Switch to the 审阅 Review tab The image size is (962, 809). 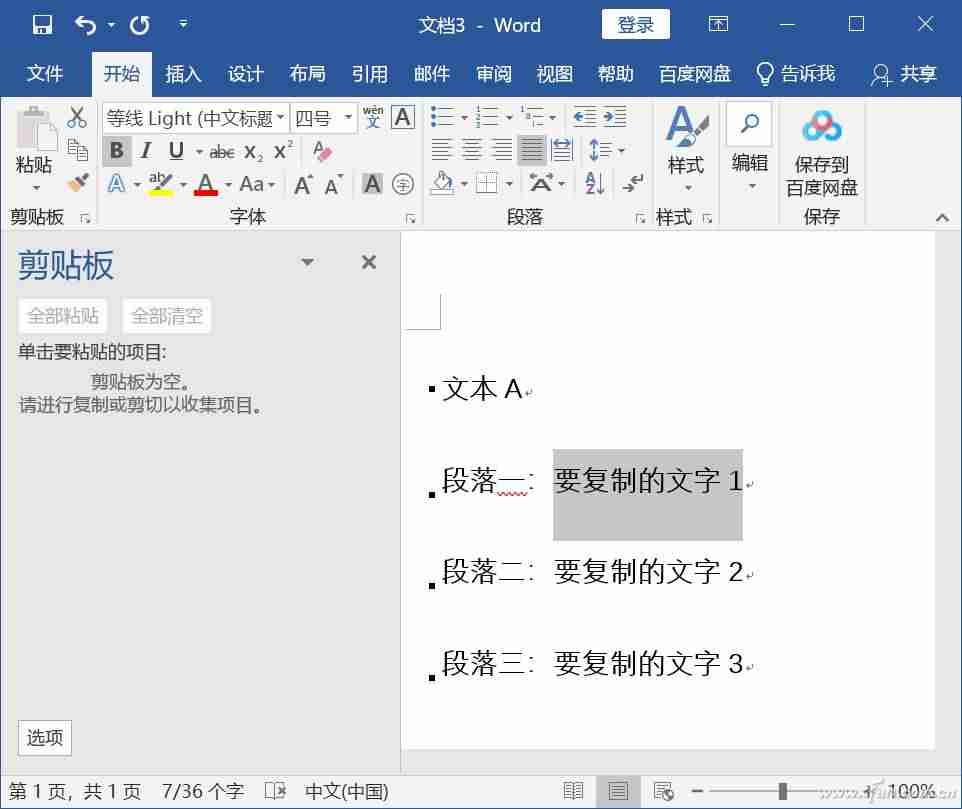[x=494, y=74]
